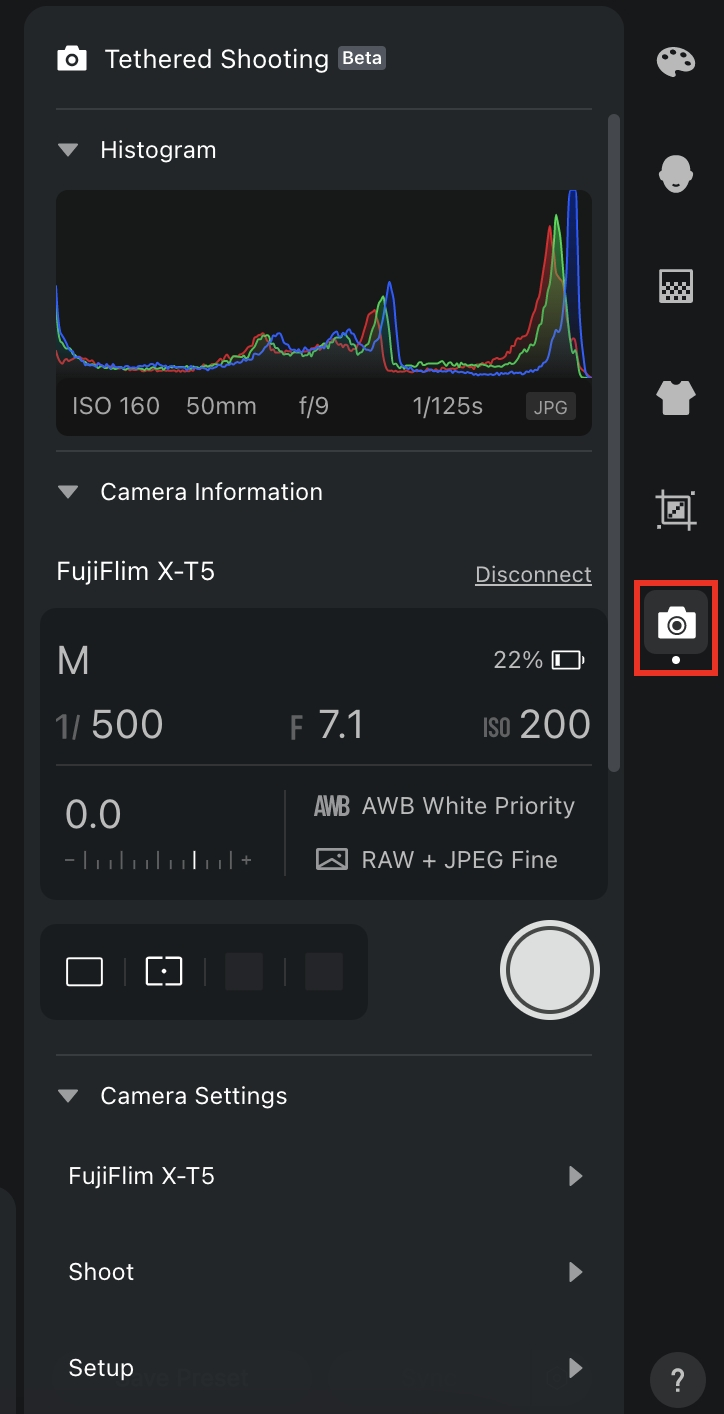Collapse the Camera Information section
The image size is (724, 1414).
pyautogui.click(x=68, y=492)
